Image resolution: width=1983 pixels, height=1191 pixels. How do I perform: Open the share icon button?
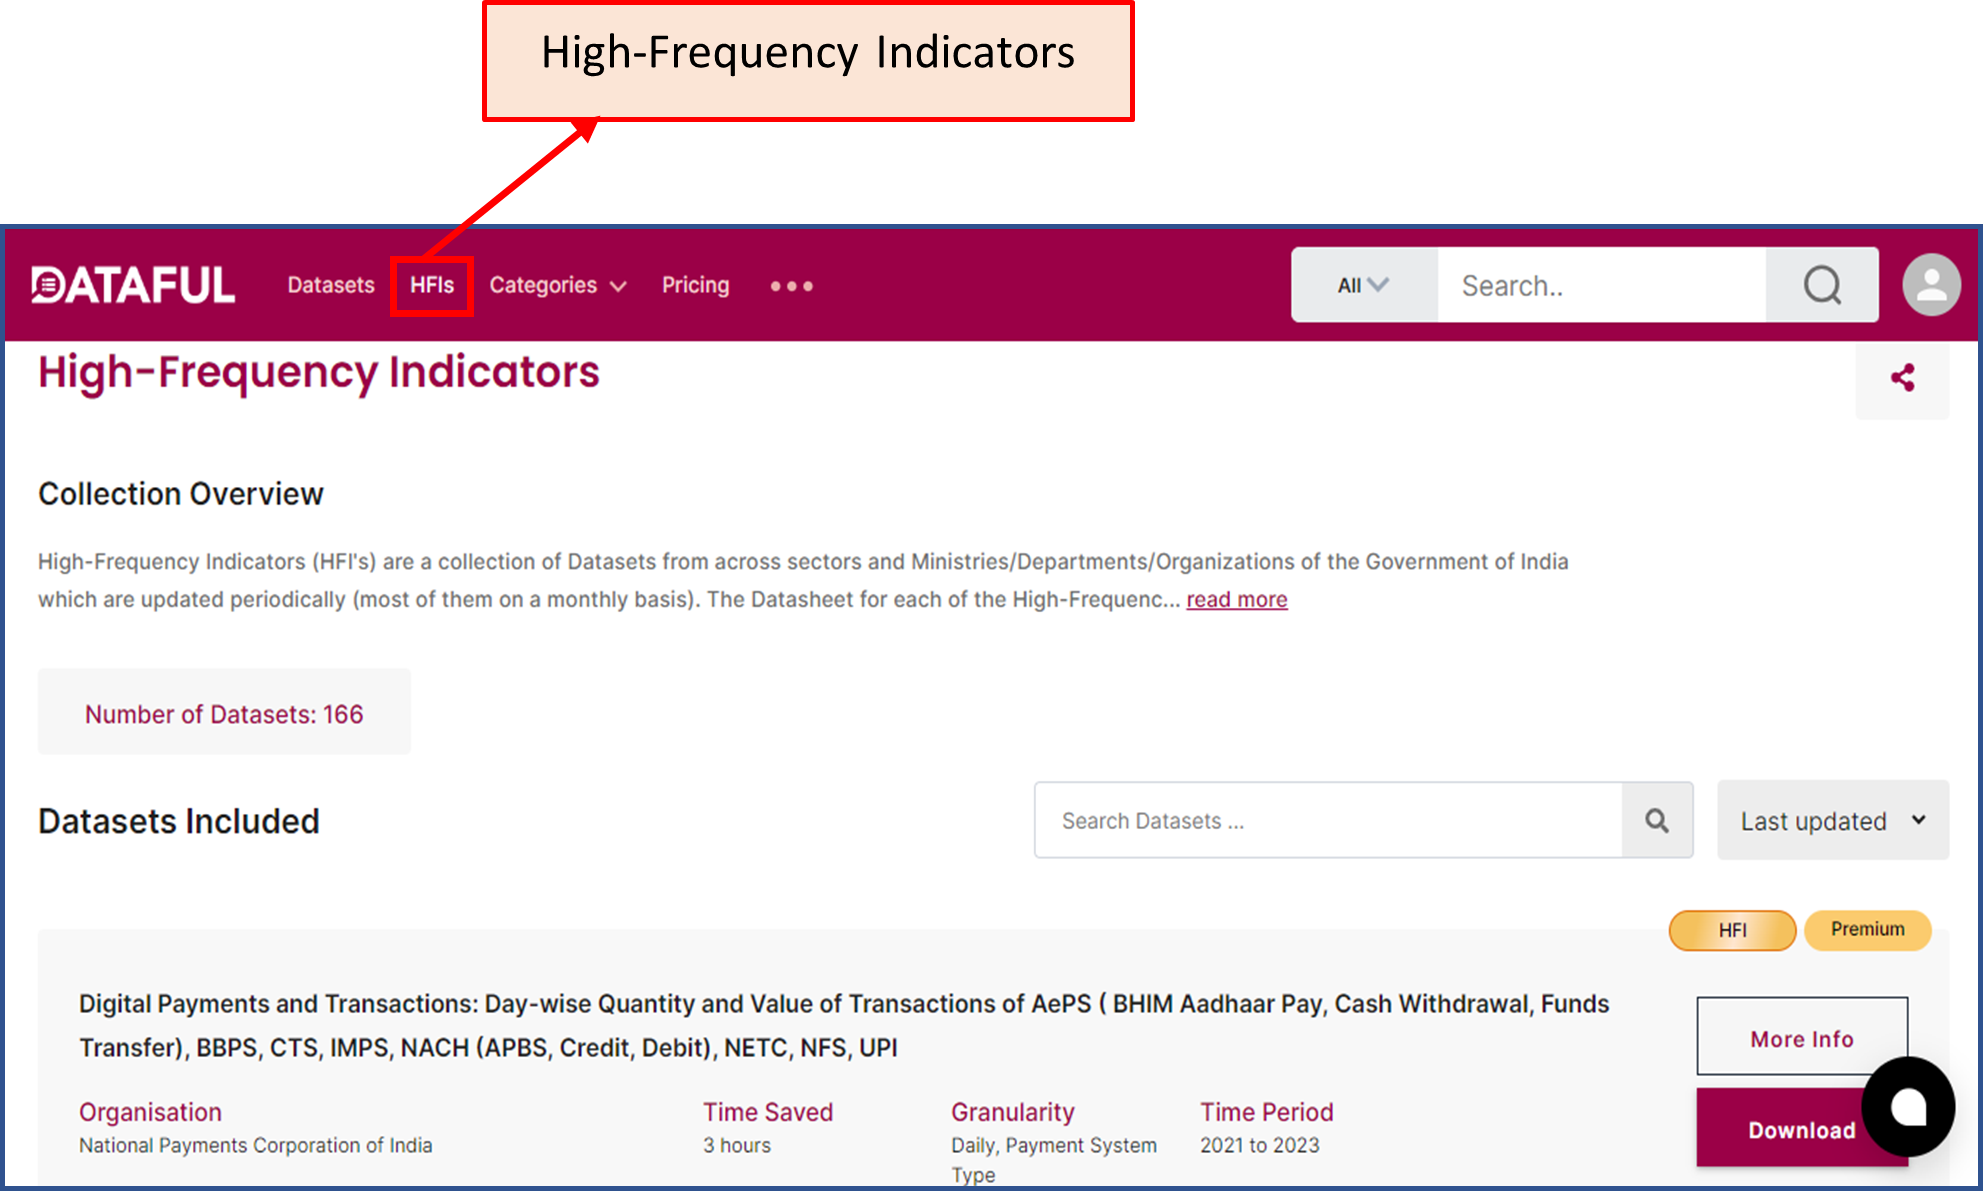click(x=1901, y=378)
